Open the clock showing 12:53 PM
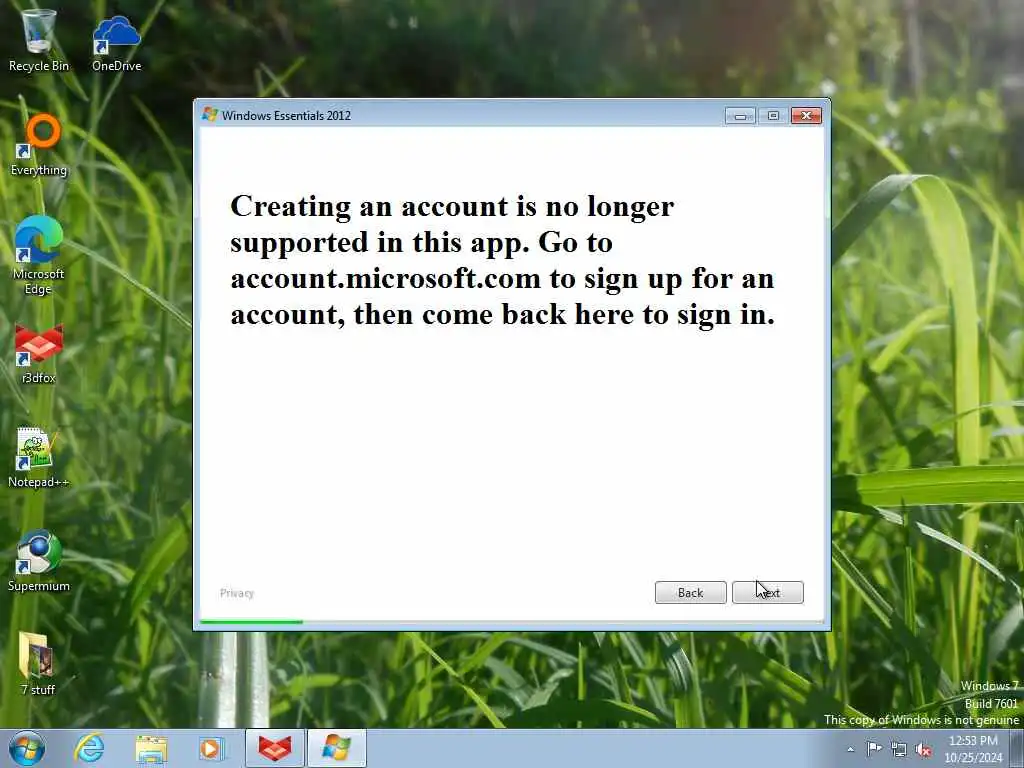The width and height of the screenshot is (1024, 768). tap(973, 749)
